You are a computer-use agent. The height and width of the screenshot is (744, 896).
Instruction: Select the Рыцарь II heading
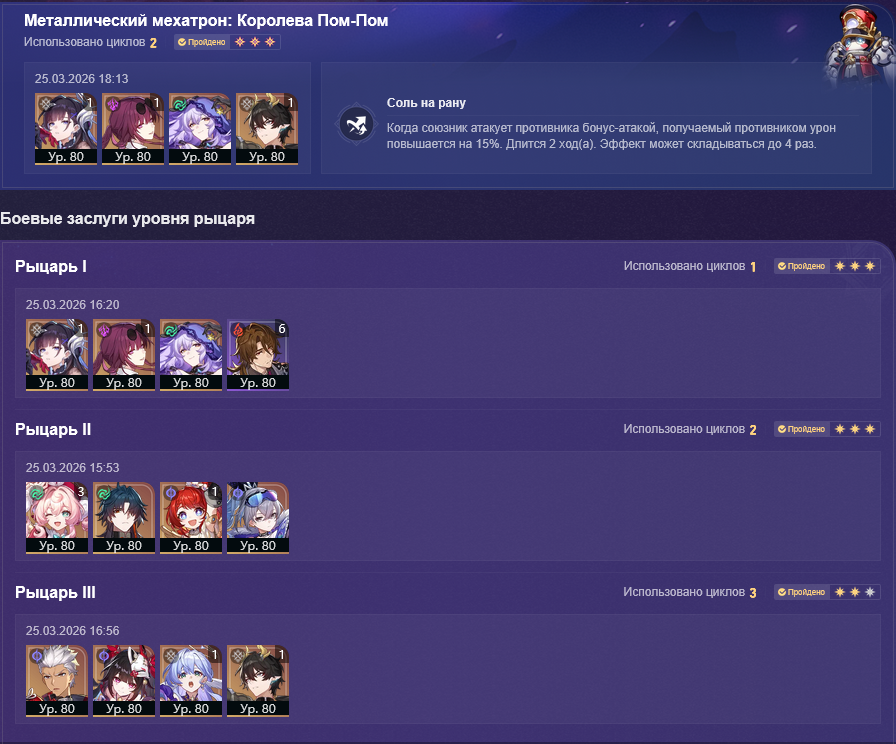(53, 429)
